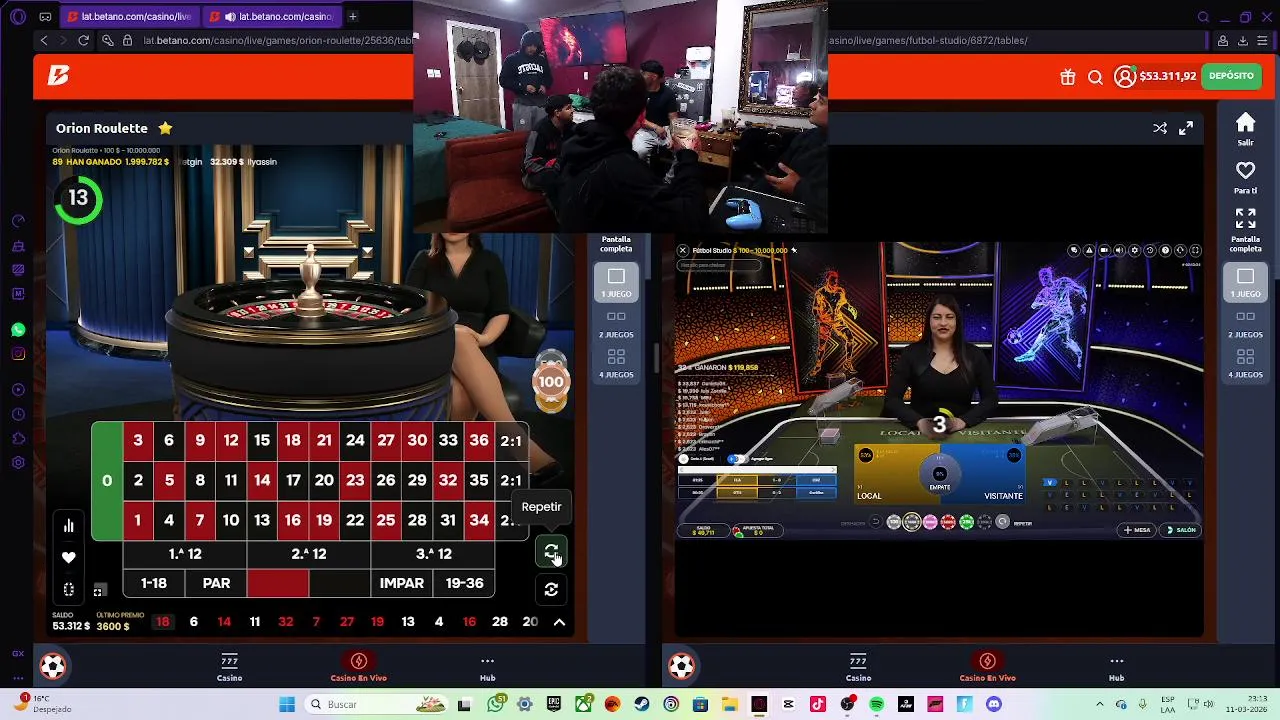Select 1 JUEGO layout in right sidebar
1280x720 pixels.
pos(1245,282)
